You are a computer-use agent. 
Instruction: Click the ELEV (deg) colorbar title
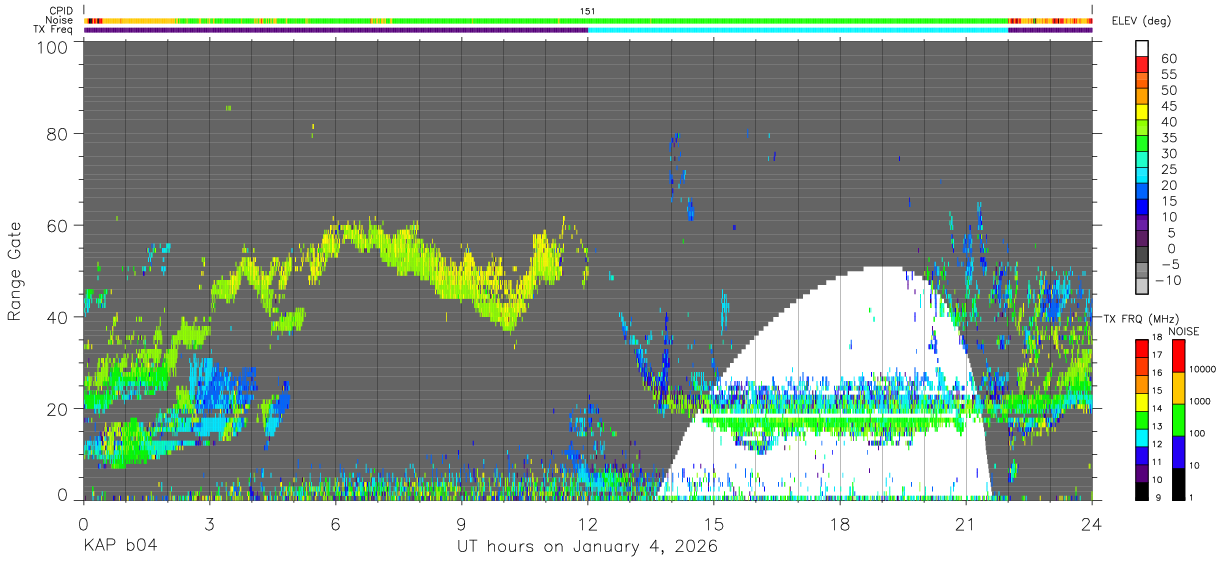(x=1142, y=21)
